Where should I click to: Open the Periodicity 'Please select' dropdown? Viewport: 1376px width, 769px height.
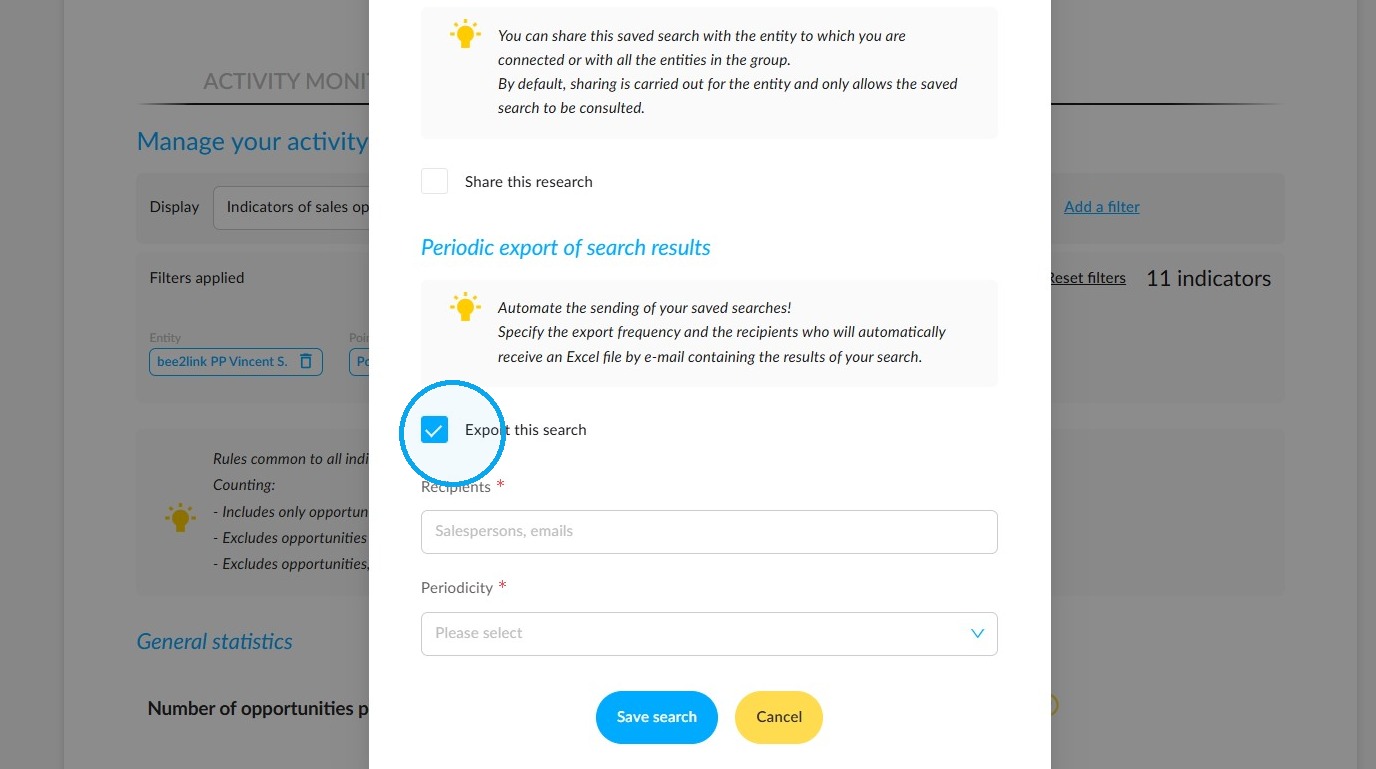709,634
